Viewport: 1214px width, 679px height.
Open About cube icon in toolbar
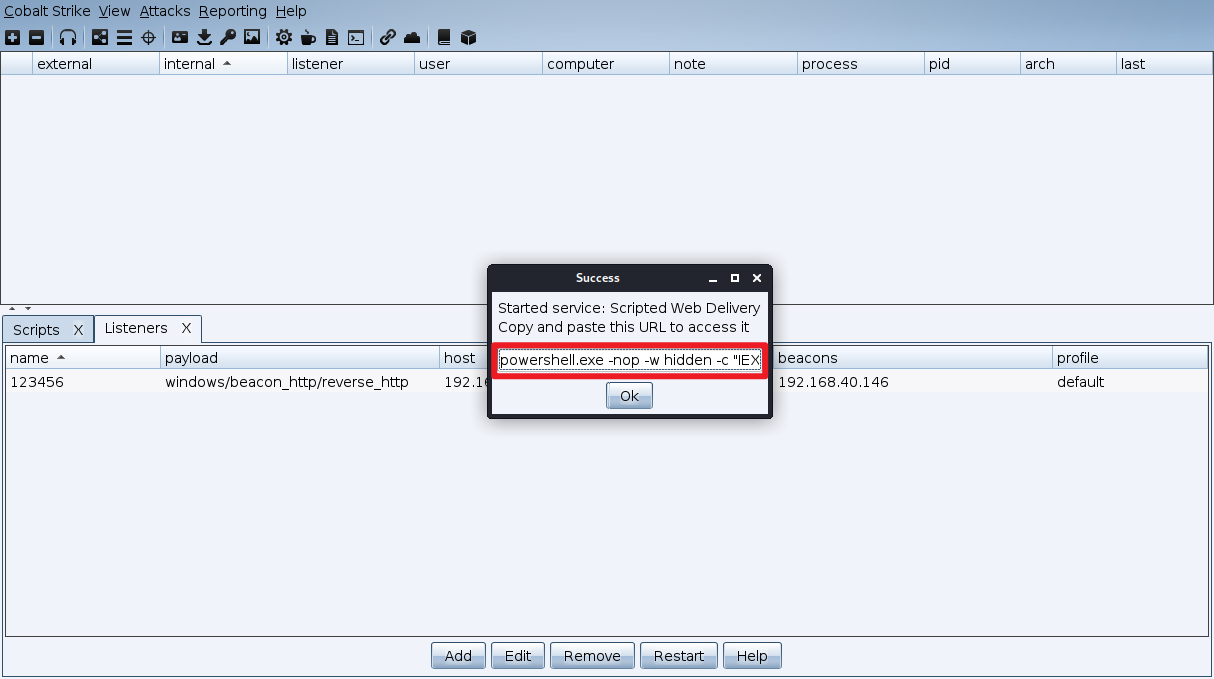pyautogui.click(x=468, y=38)
